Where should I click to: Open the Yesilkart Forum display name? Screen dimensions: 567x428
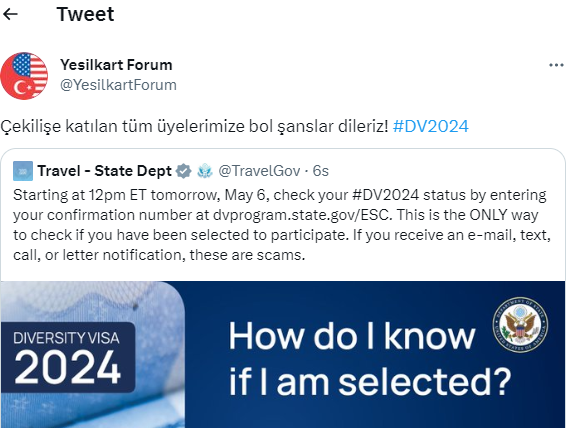point(116,65)
